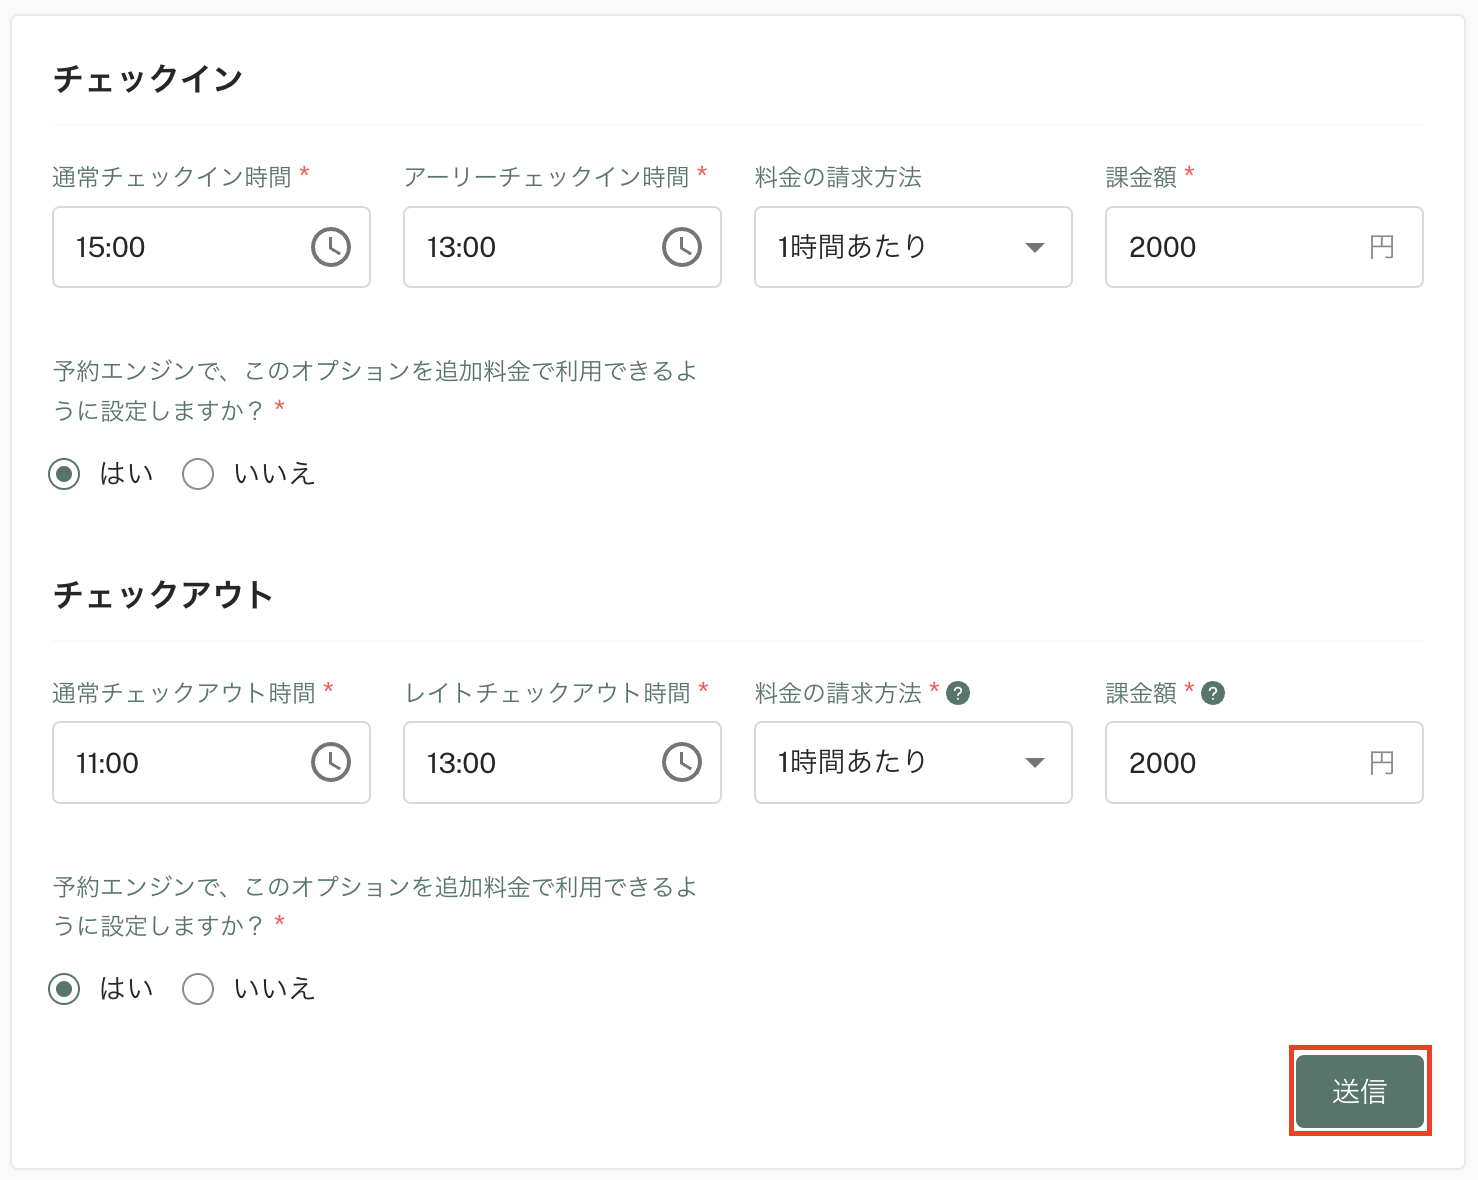Click yen symbol in checkout 課金額 field
This screenshot has height=1180, width=1478.
click(1382, 763)
